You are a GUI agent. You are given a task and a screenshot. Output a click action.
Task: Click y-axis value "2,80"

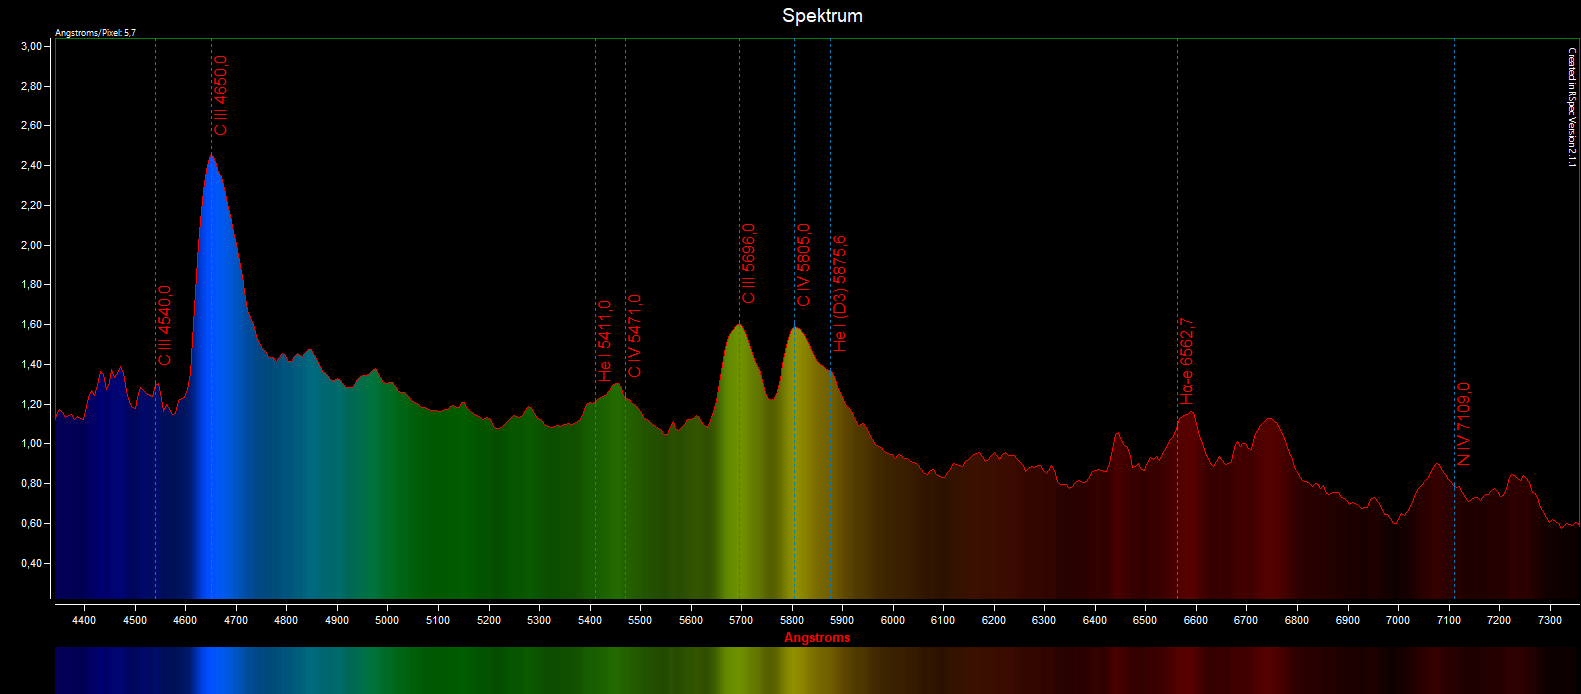point(31,86)
